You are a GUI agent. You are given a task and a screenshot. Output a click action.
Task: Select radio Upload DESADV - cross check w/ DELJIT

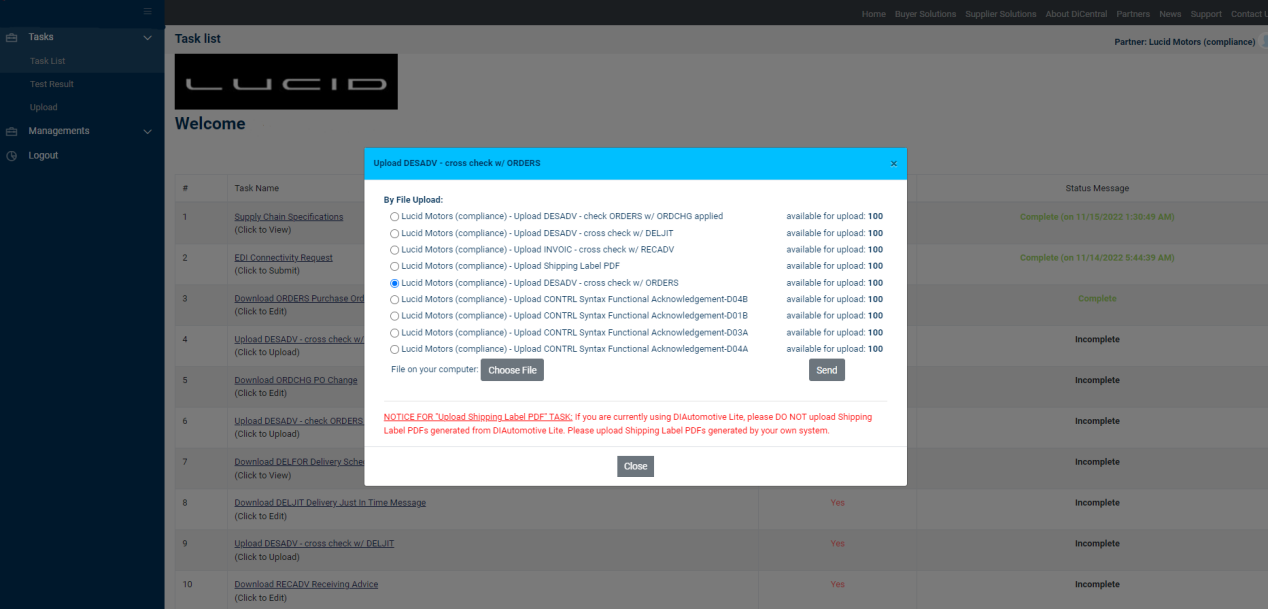pyautogui.click(x=395, y=233)
